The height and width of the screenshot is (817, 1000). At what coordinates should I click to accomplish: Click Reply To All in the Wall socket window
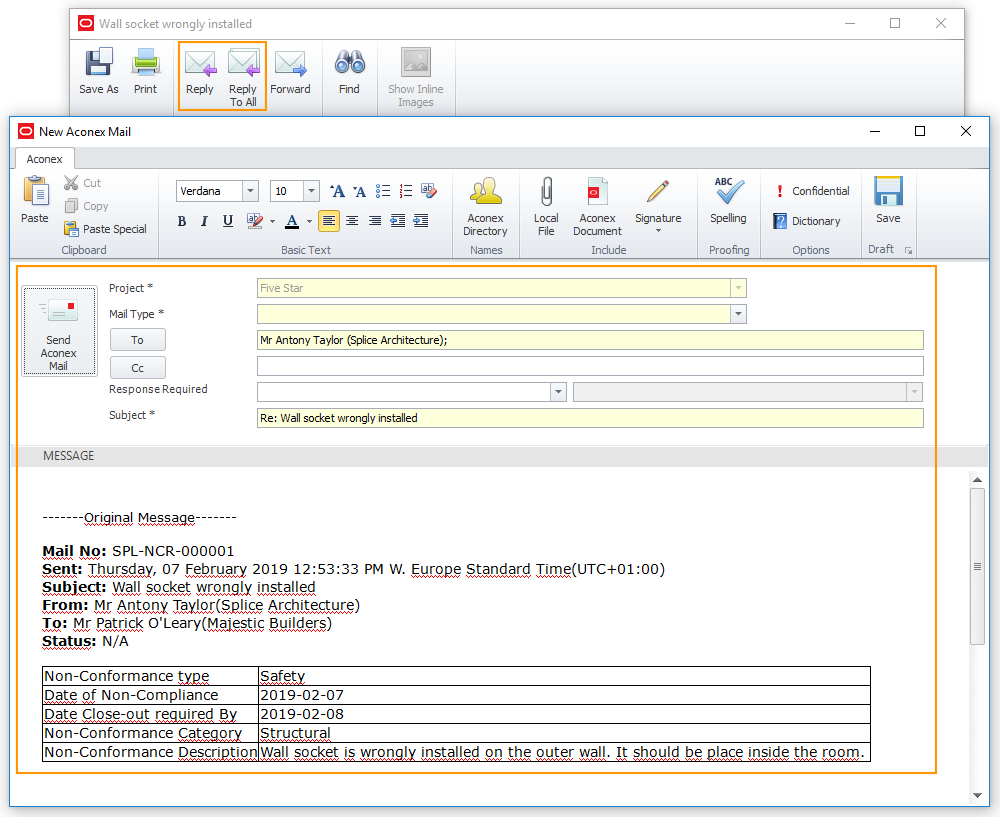[243, 77]
